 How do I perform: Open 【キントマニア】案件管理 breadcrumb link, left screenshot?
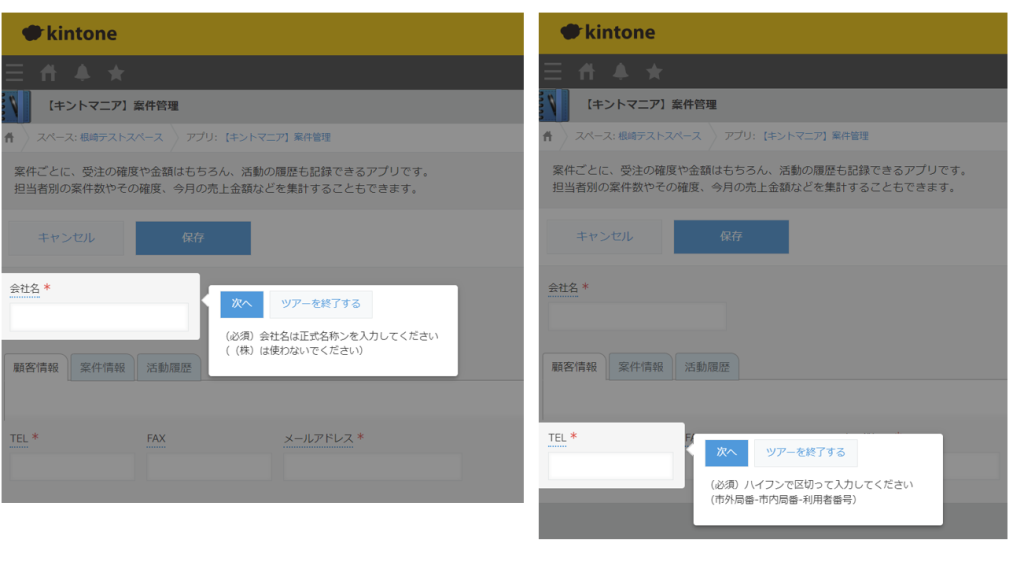278,138
